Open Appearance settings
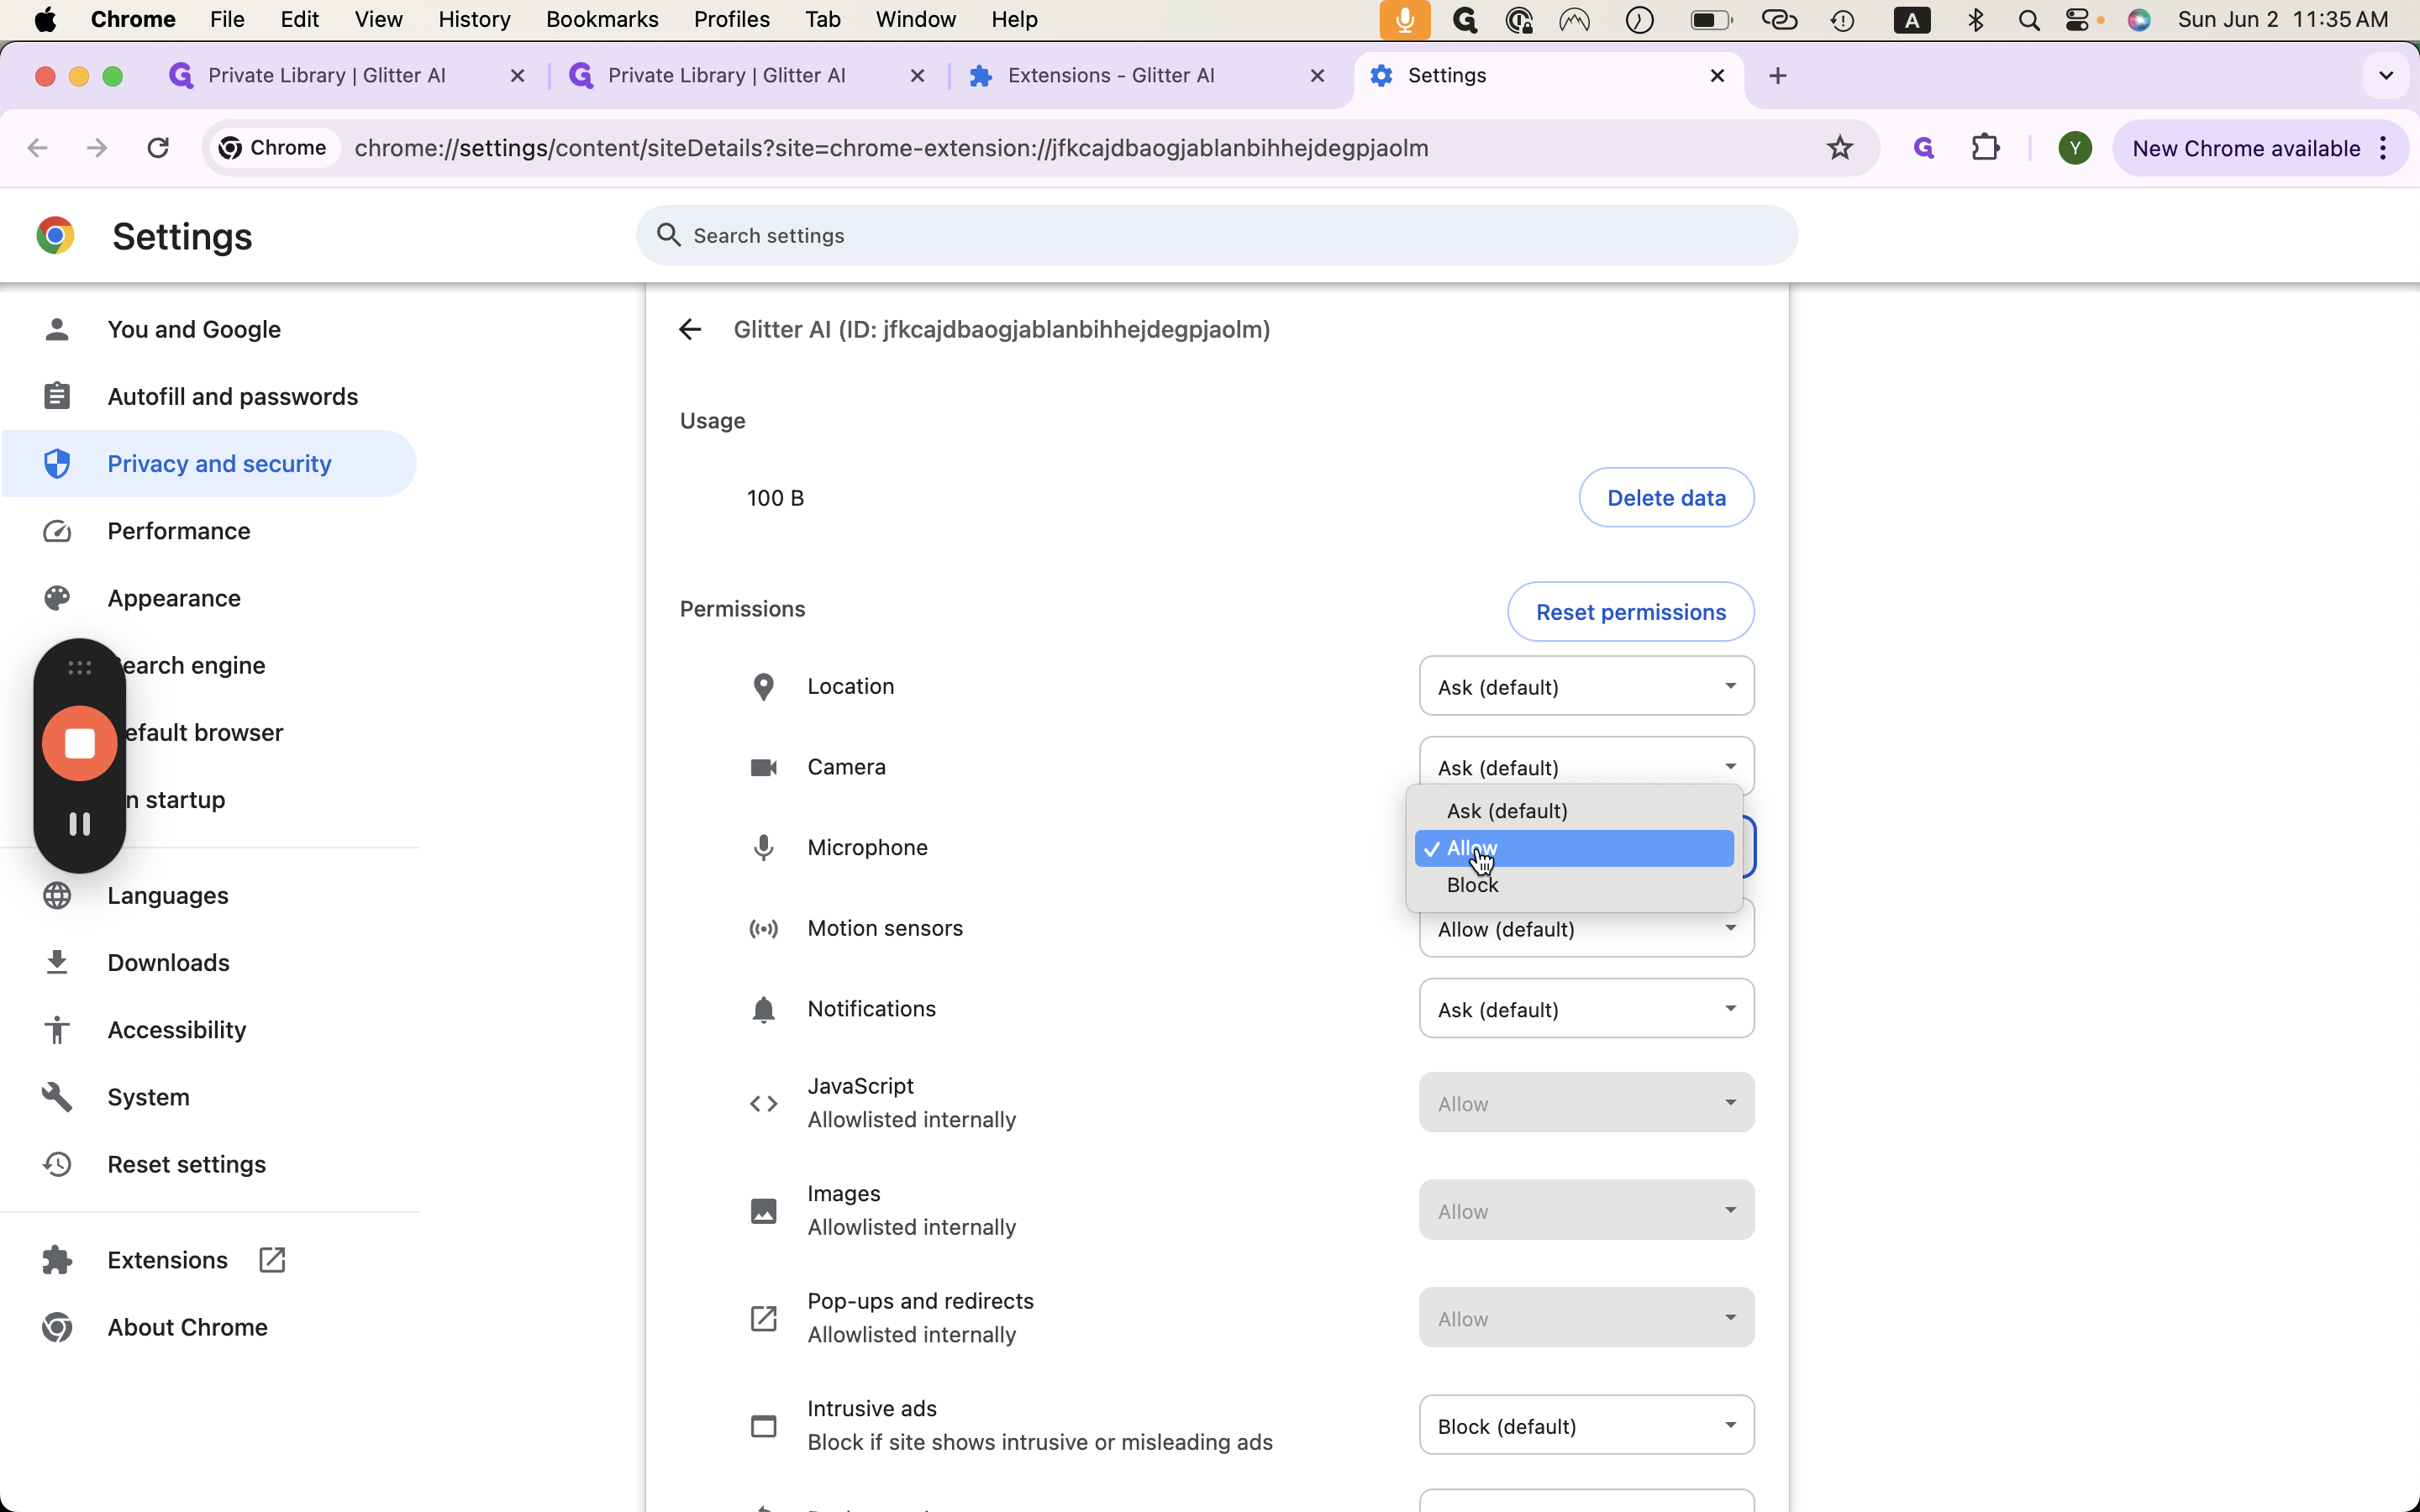 [x=210, y=597]
